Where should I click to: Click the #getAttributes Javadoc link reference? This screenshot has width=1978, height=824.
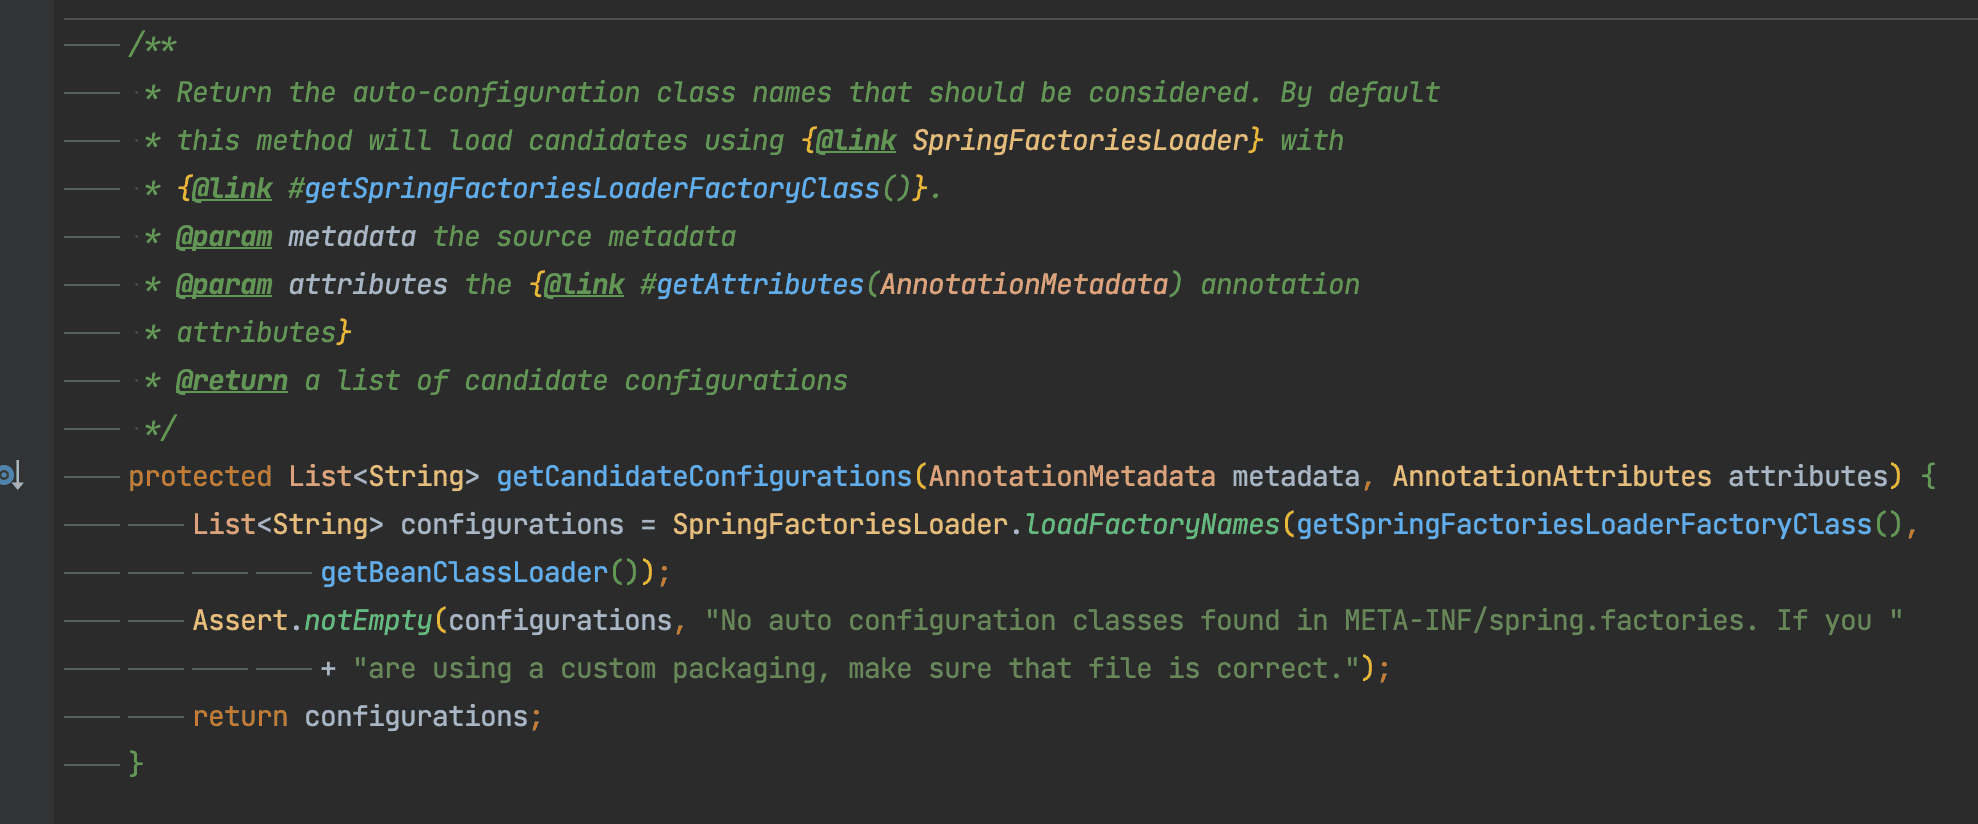pyautogui.click(x=751, y=285)
